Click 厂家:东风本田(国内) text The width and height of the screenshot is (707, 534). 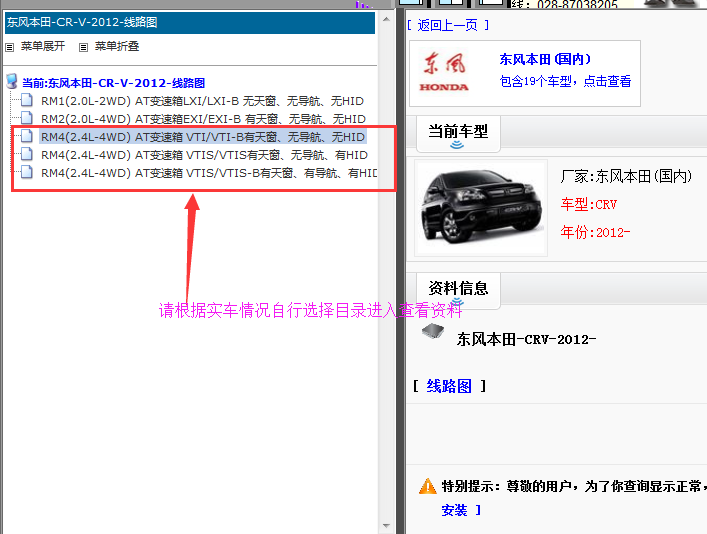click(x=626, y=176)
